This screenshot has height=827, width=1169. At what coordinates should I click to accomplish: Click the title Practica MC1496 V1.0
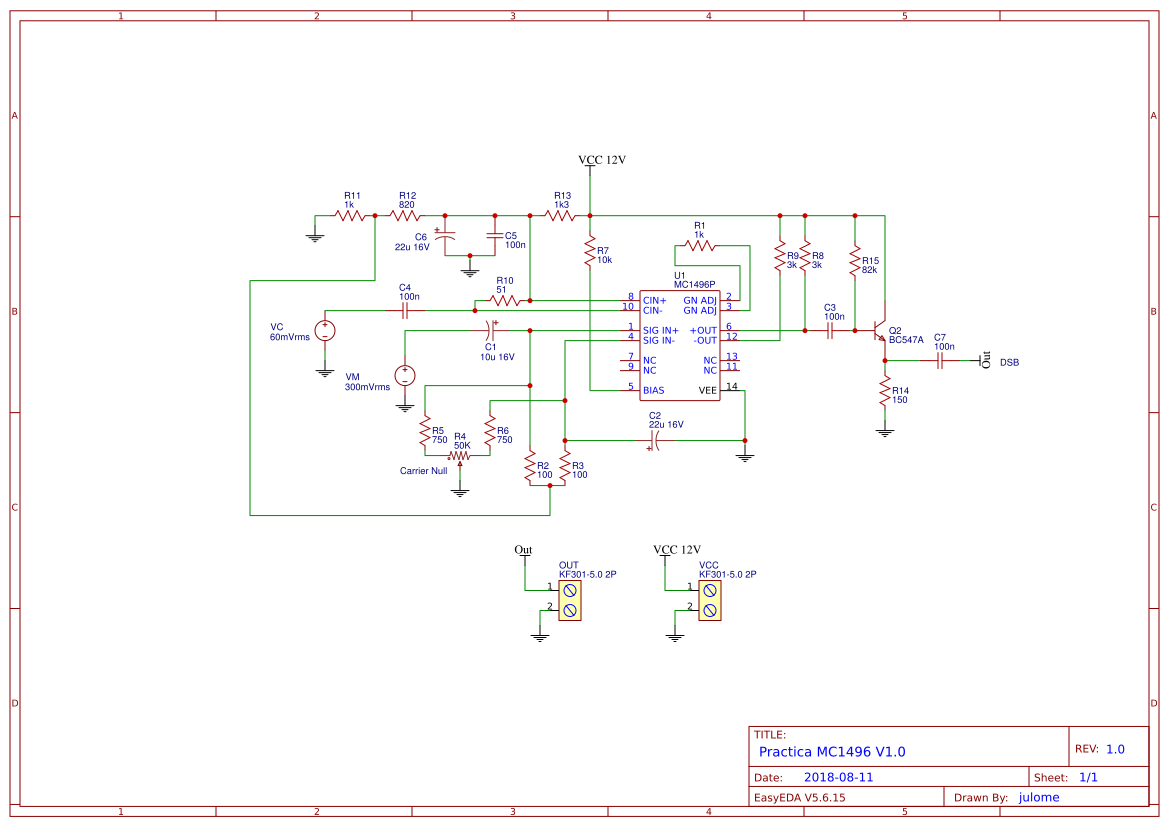click(832, 751)
